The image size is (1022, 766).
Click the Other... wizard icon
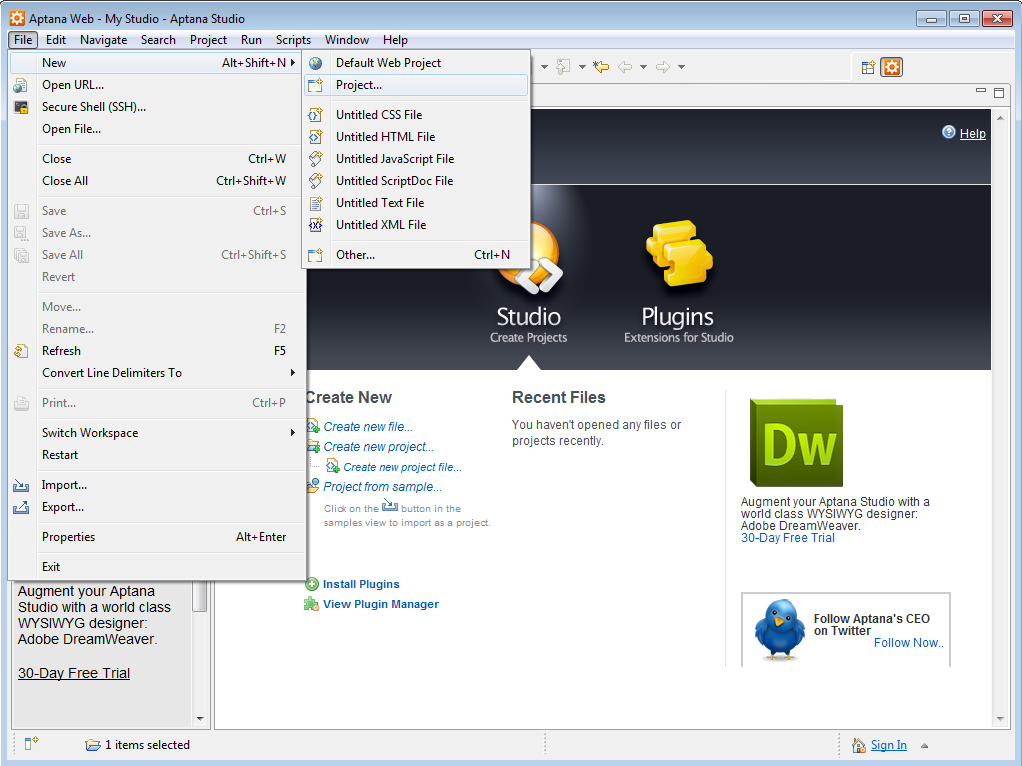315,255
